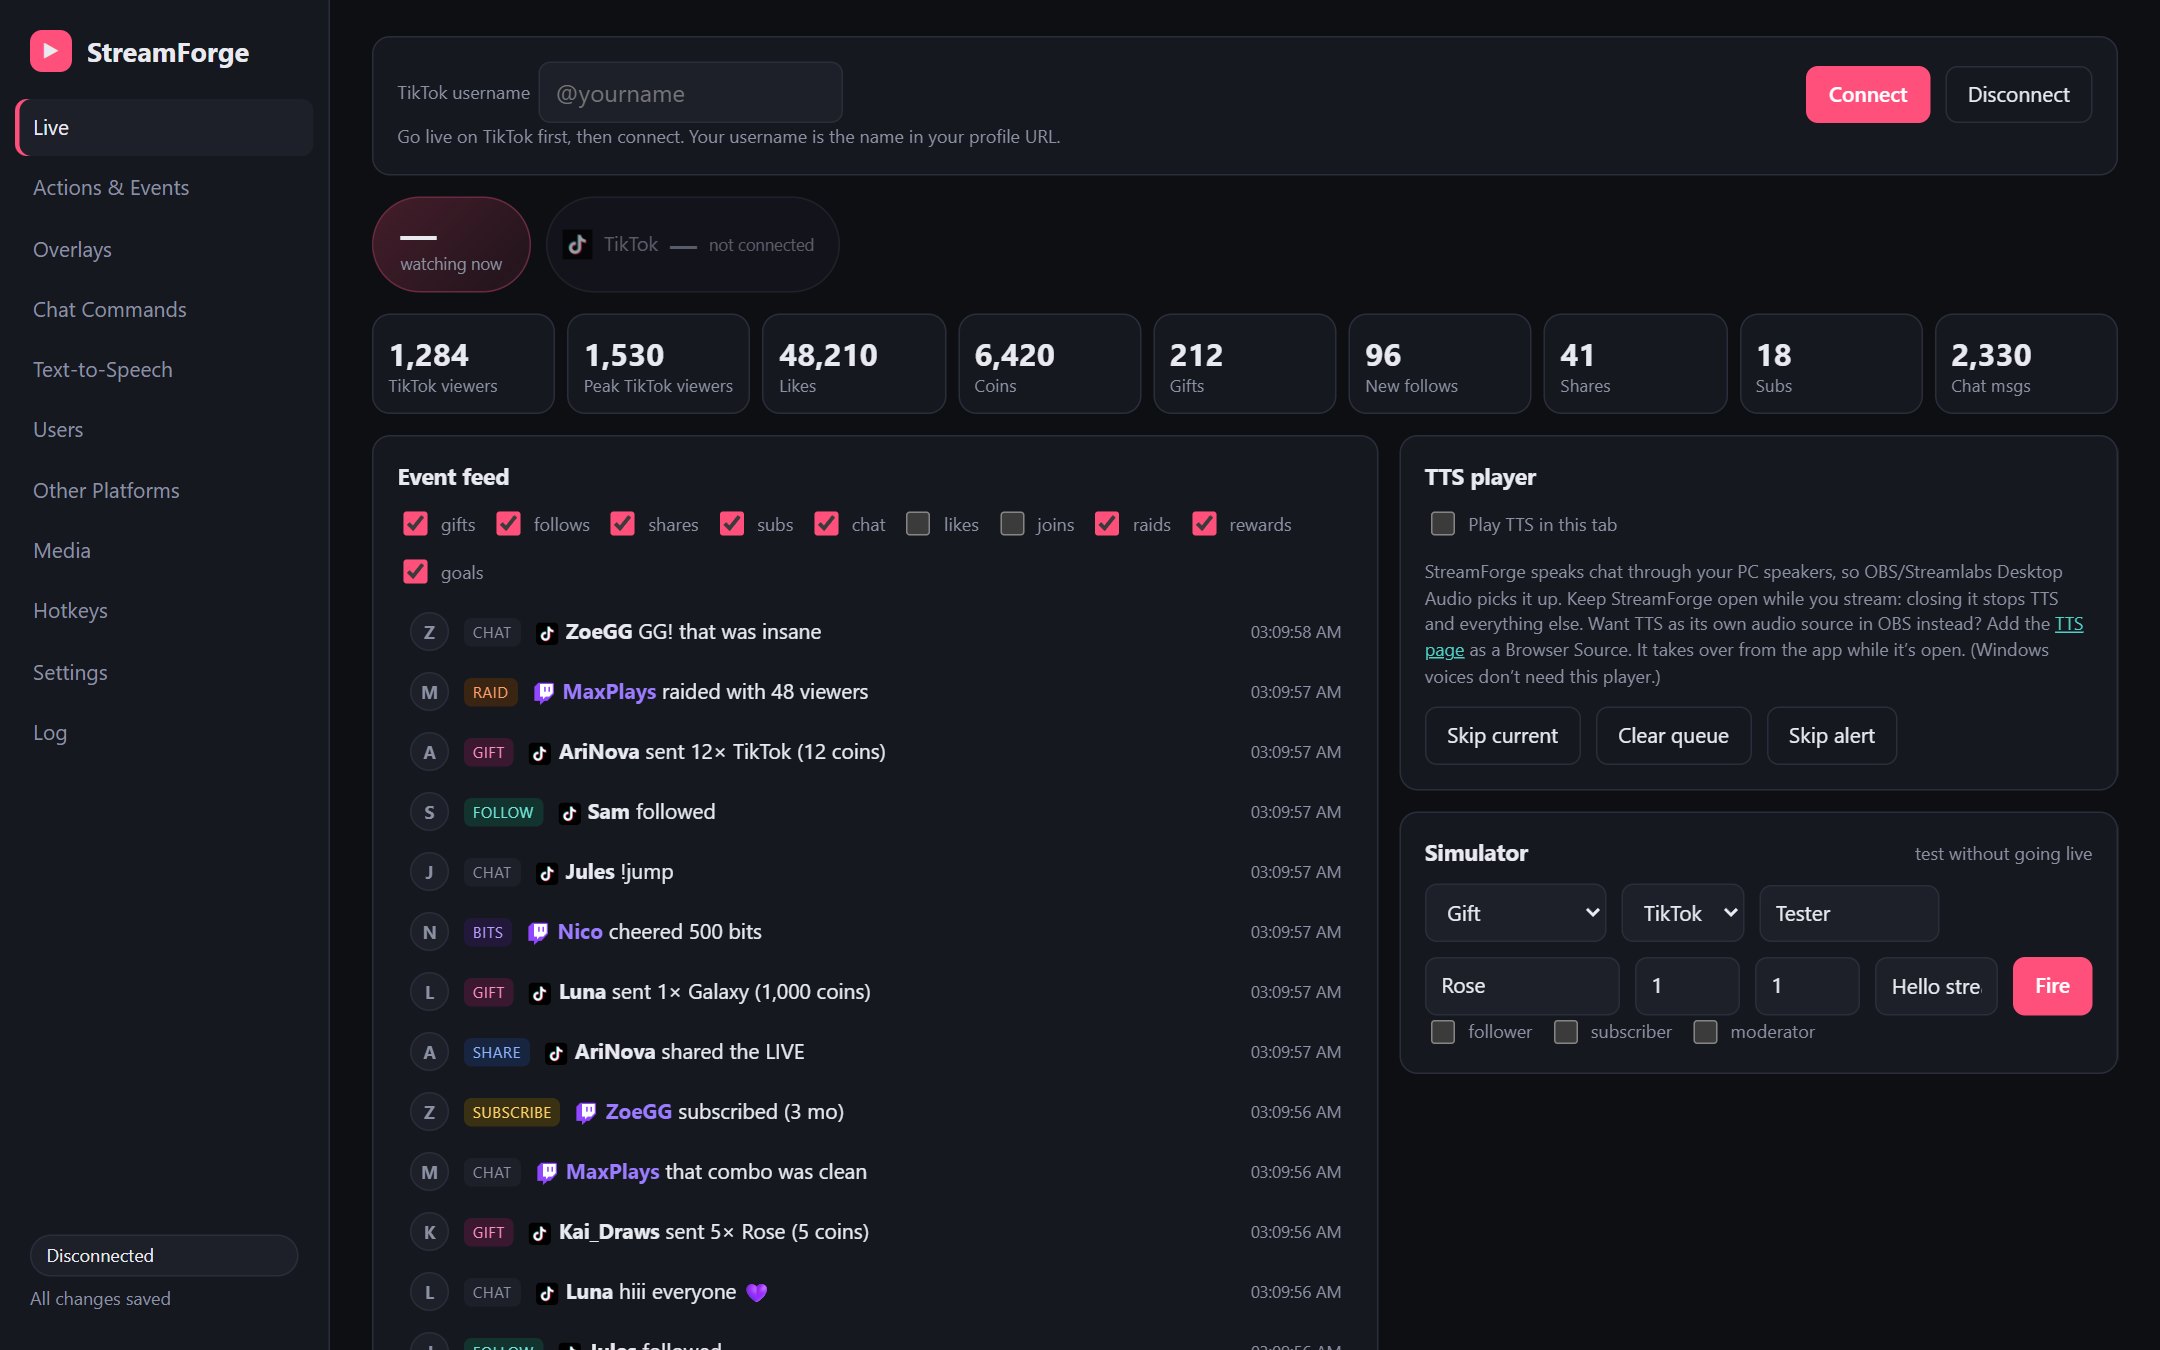Screen dimensions: 2160x1350
Task: Open the TikTok platform dropdown in Simulator
Action: pyautogui.click(x=1683, y=913)
